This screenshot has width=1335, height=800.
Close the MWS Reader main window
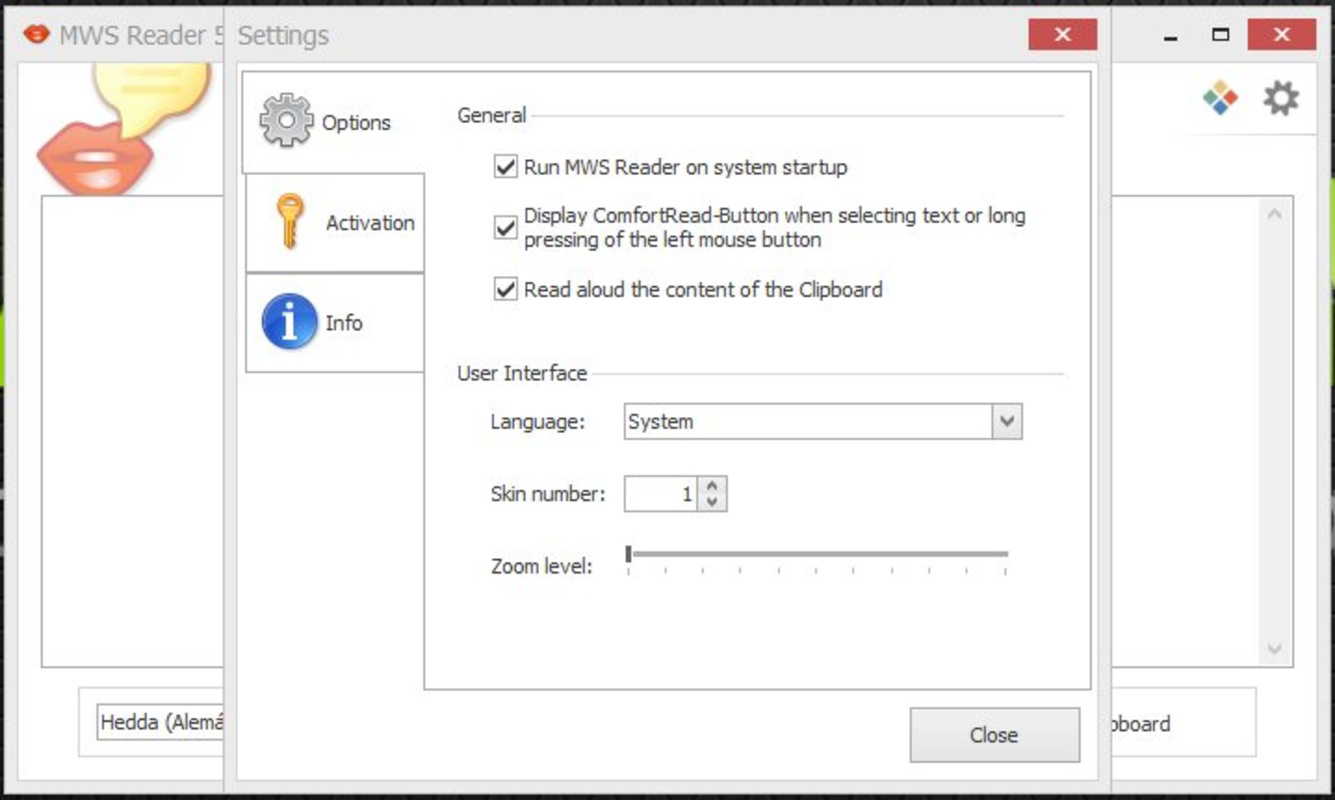point(1282,35)
